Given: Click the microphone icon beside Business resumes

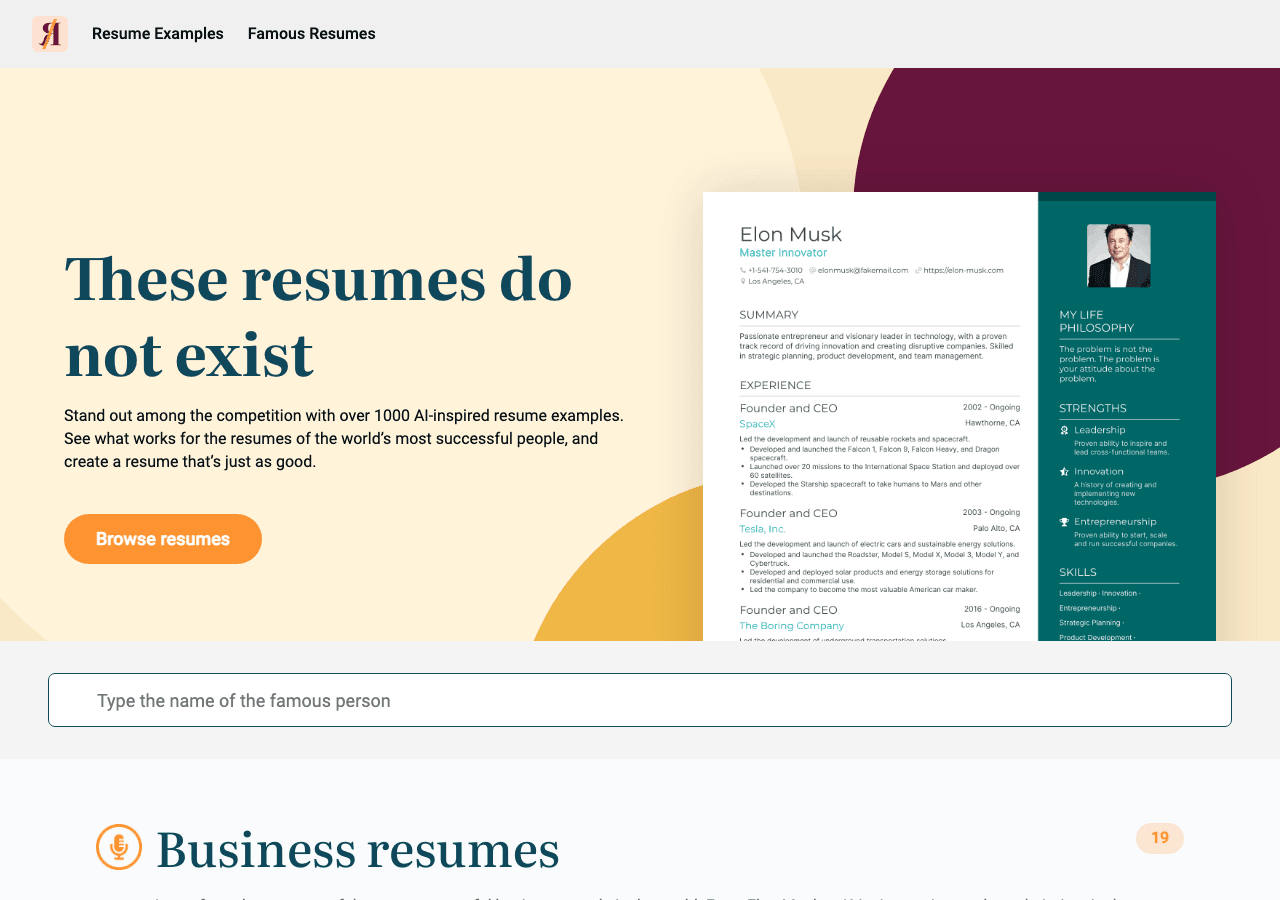Looking at the screenshot, I should pyautogui.click(x=119, y=847).
